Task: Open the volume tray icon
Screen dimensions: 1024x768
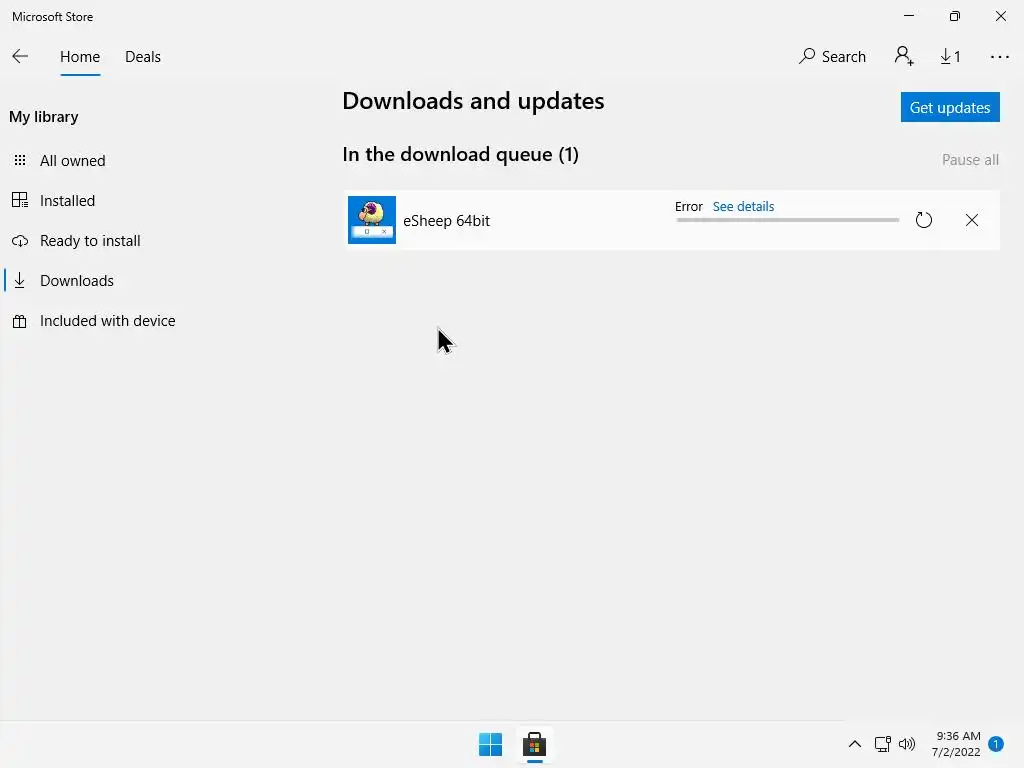Action: pos(907,744)
